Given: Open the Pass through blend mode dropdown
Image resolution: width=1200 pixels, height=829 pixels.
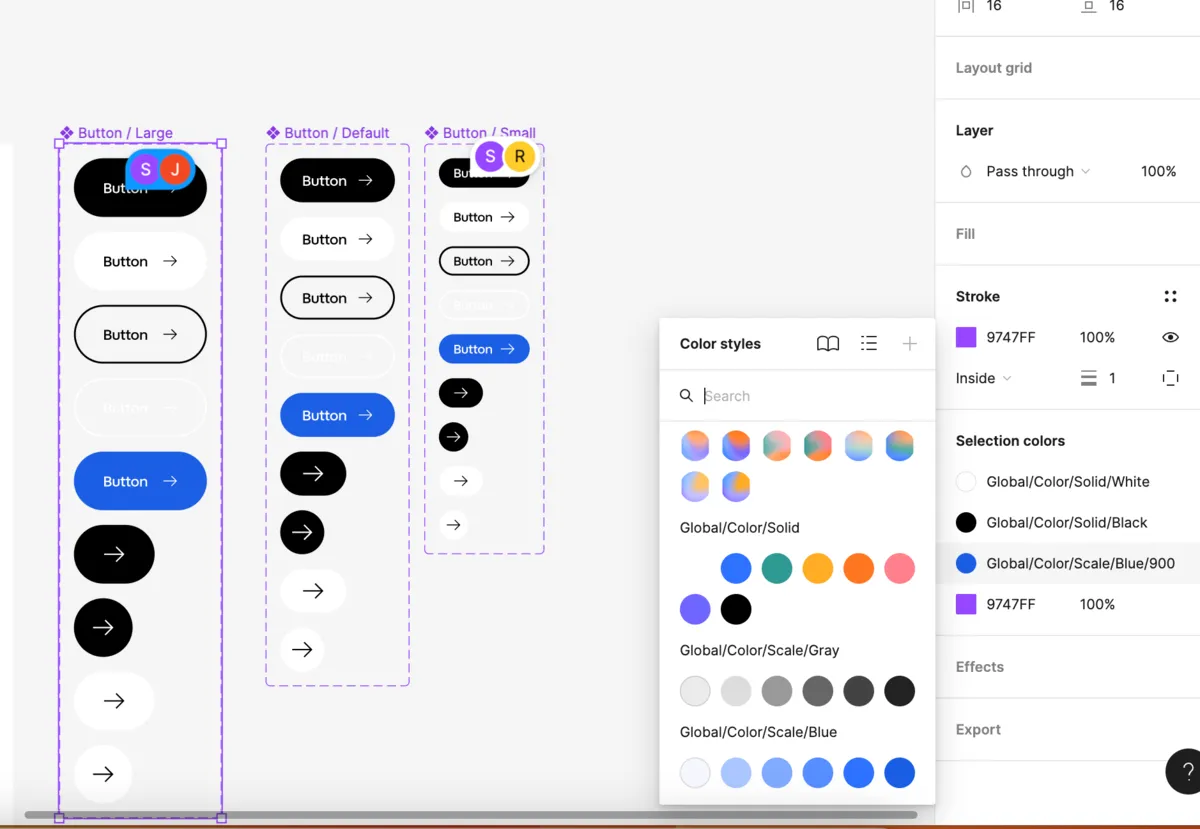Looking at the screenshot, I should point(1037,172).
